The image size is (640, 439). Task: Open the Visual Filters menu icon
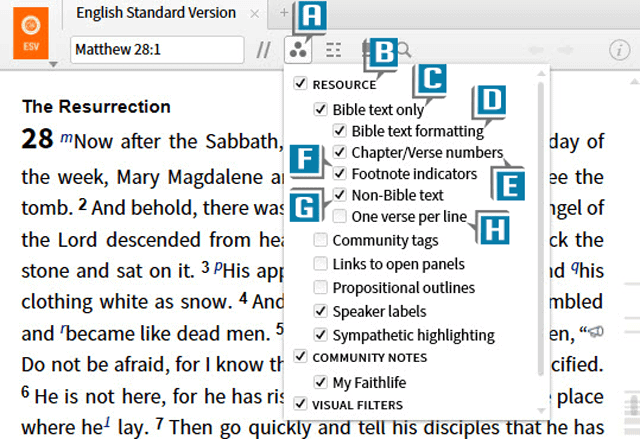point(296,49)
